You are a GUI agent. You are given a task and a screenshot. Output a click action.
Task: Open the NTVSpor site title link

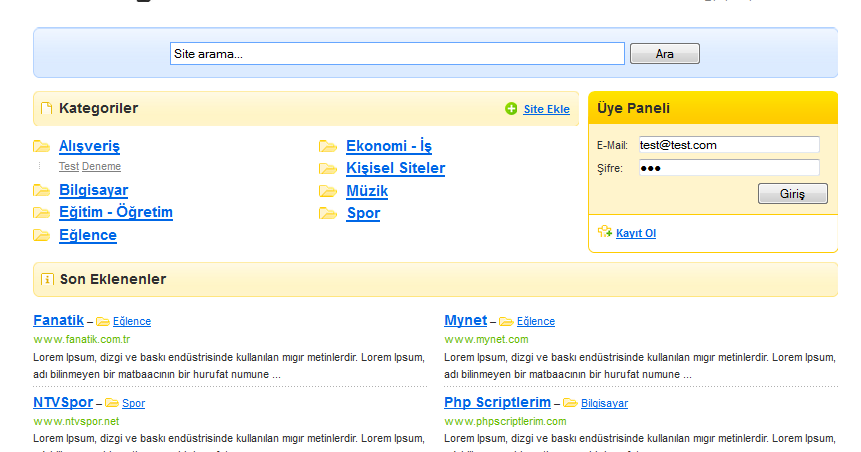point(63,402)
